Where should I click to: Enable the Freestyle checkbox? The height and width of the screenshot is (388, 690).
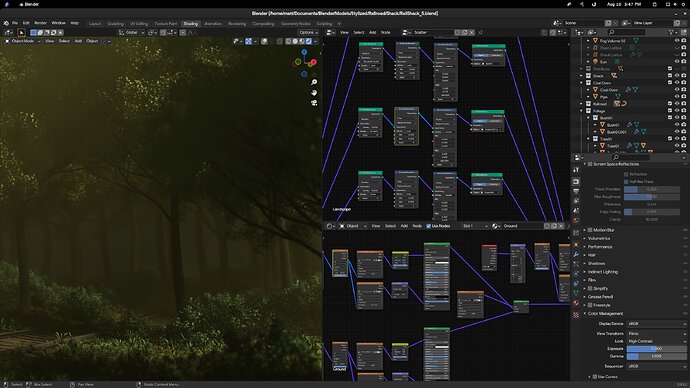[590, 305]
